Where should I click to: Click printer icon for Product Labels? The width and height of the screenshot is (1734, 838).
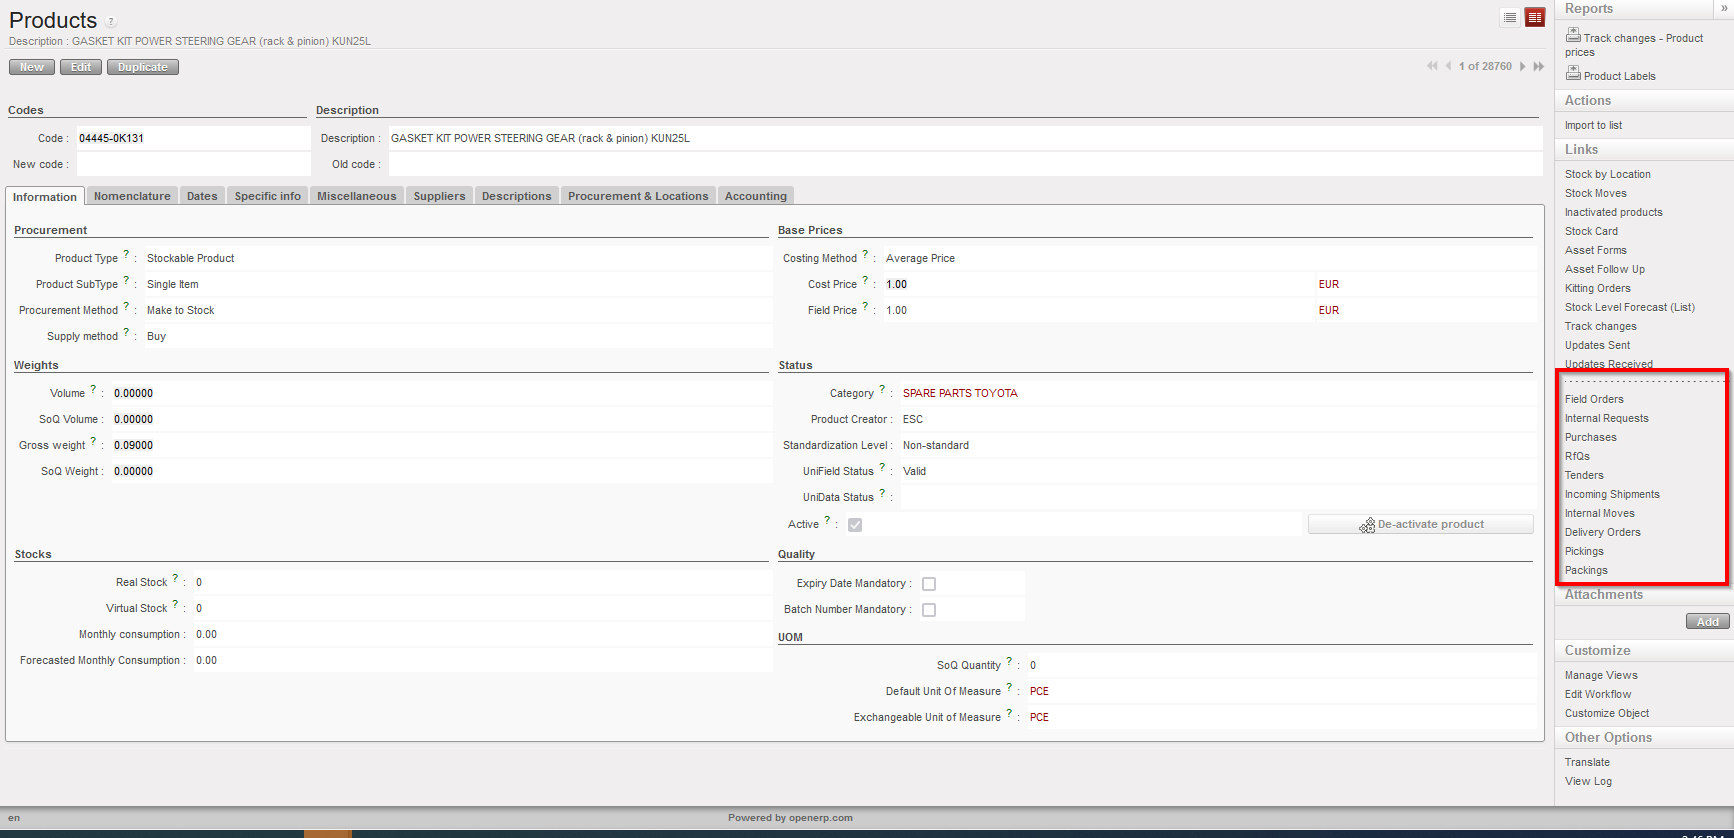(1573, 73)
